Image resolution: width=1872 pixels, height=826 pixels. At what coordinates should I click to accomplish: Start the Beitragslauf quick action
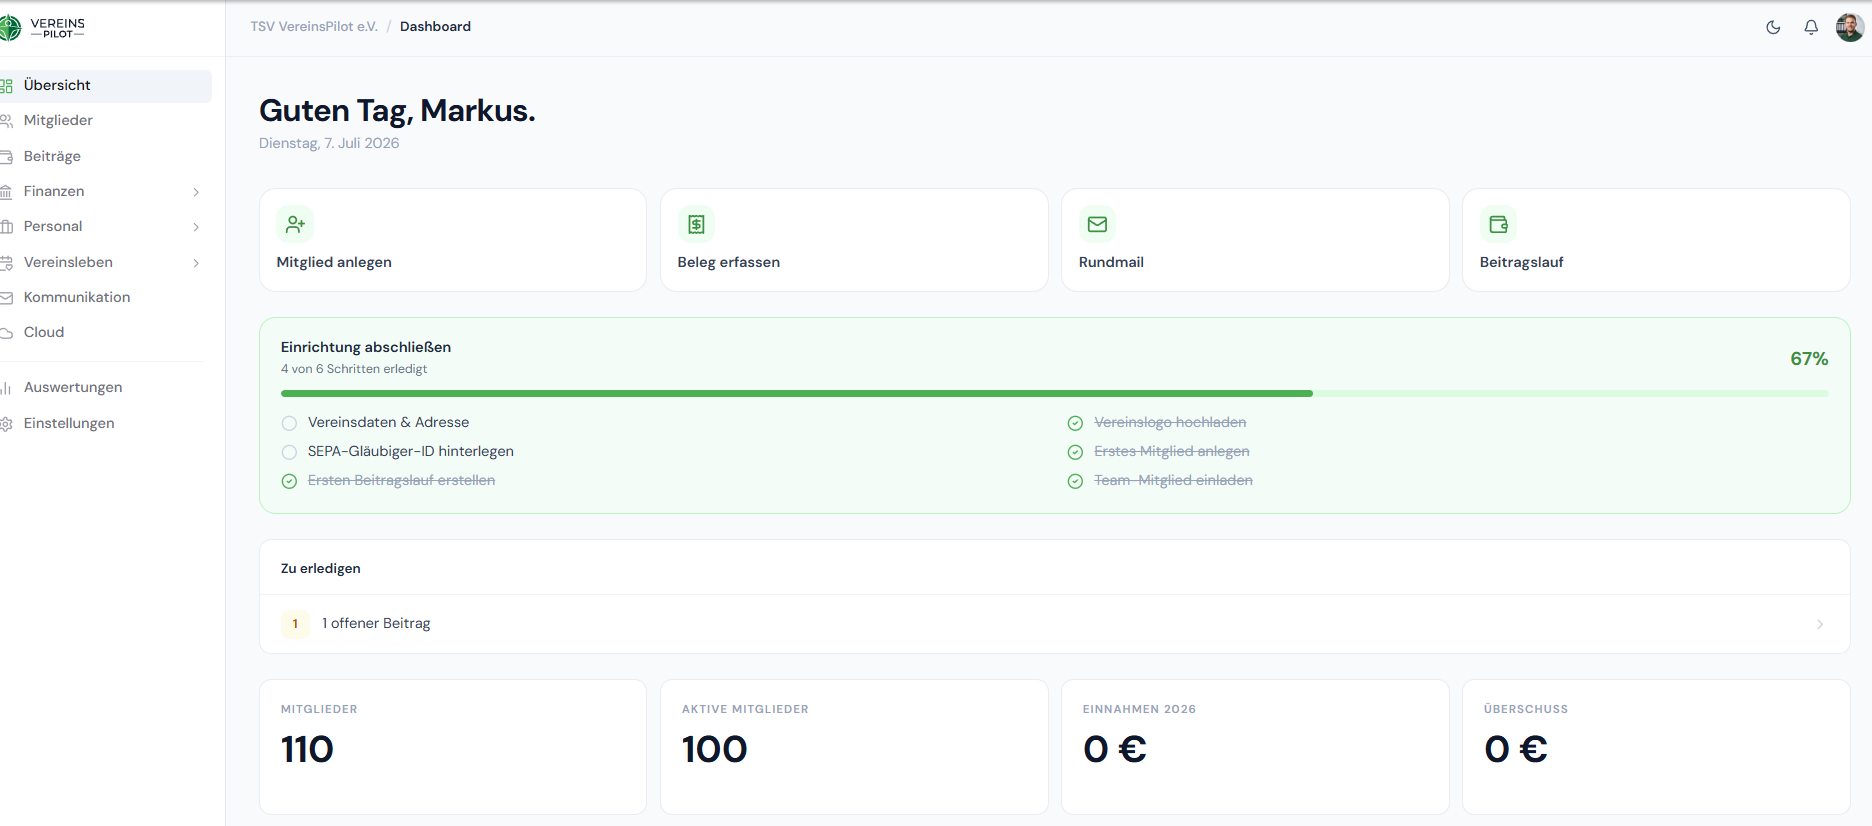point(1656,240)
